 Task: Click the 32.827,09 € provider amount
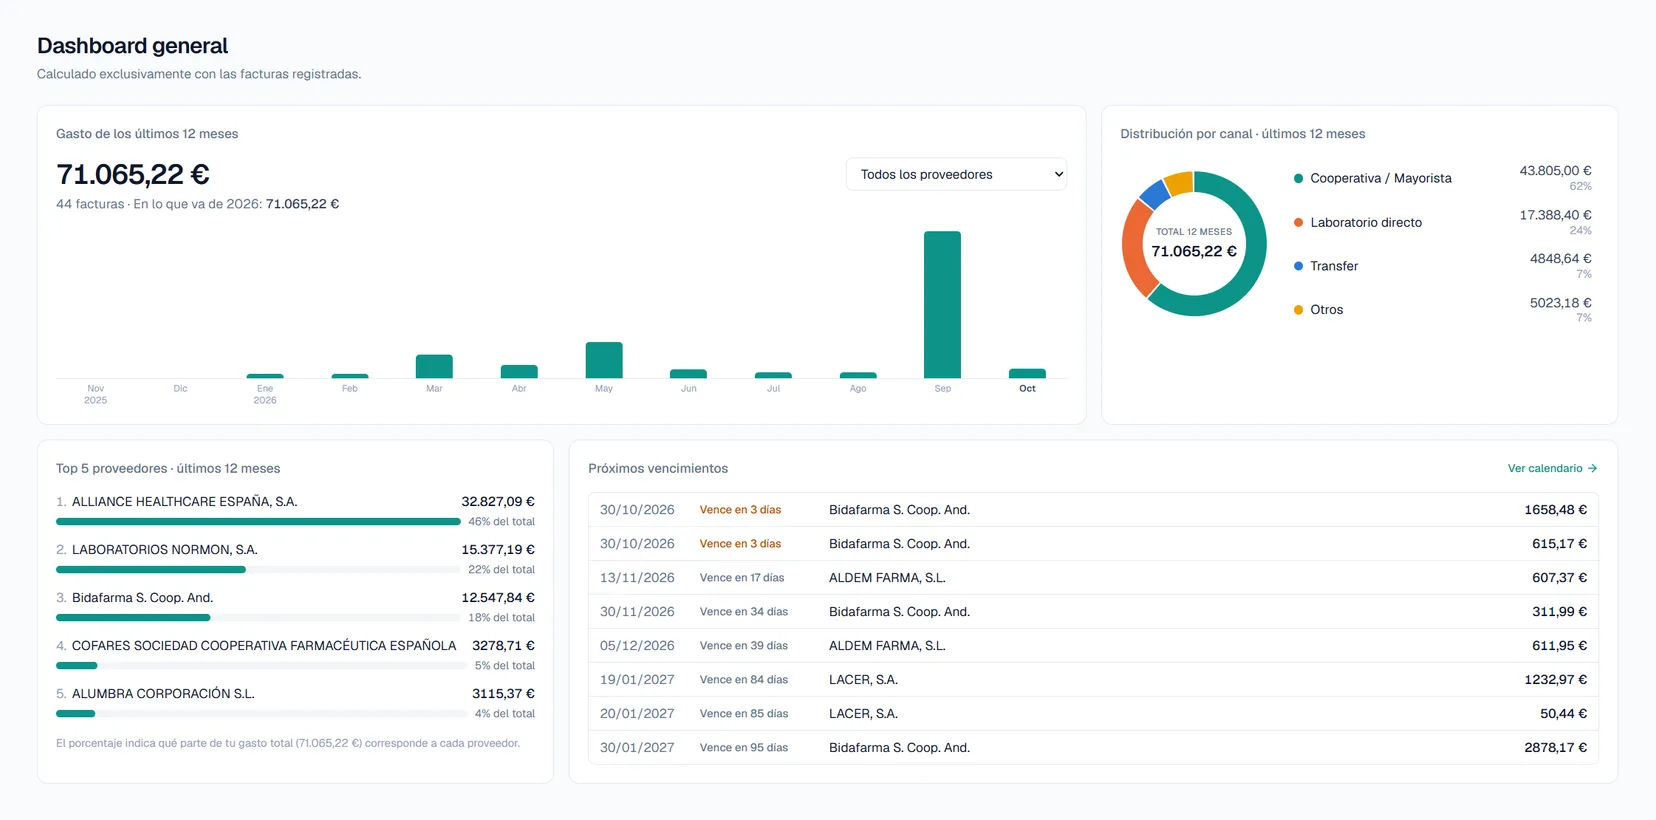[x=498, y=502]
